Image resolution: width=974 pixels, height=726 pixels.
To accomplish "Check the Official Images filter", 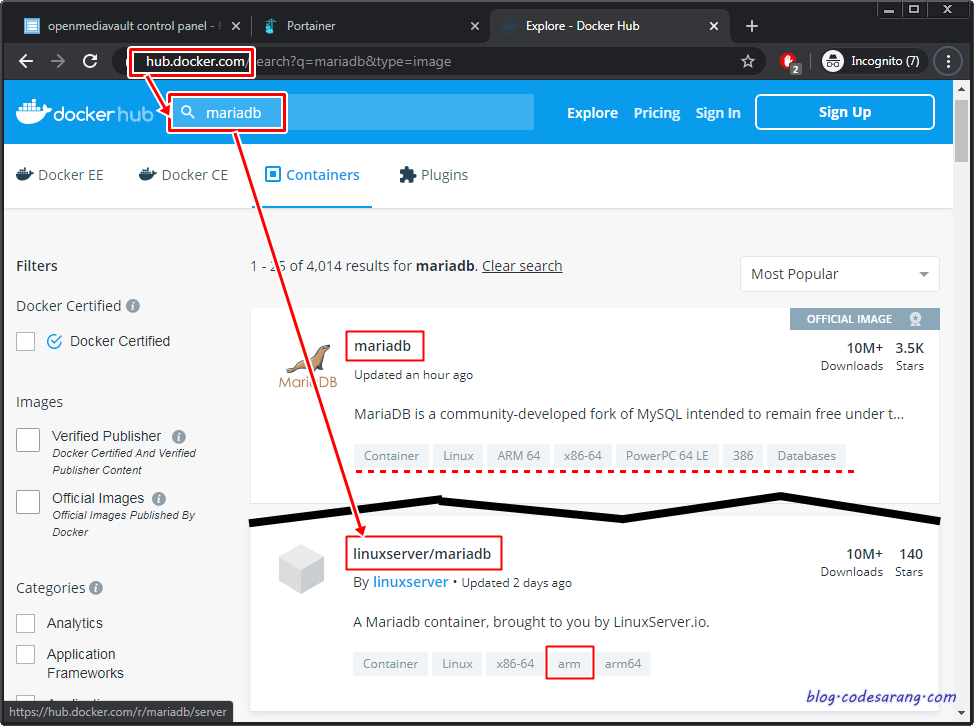I will pos(28,502).
